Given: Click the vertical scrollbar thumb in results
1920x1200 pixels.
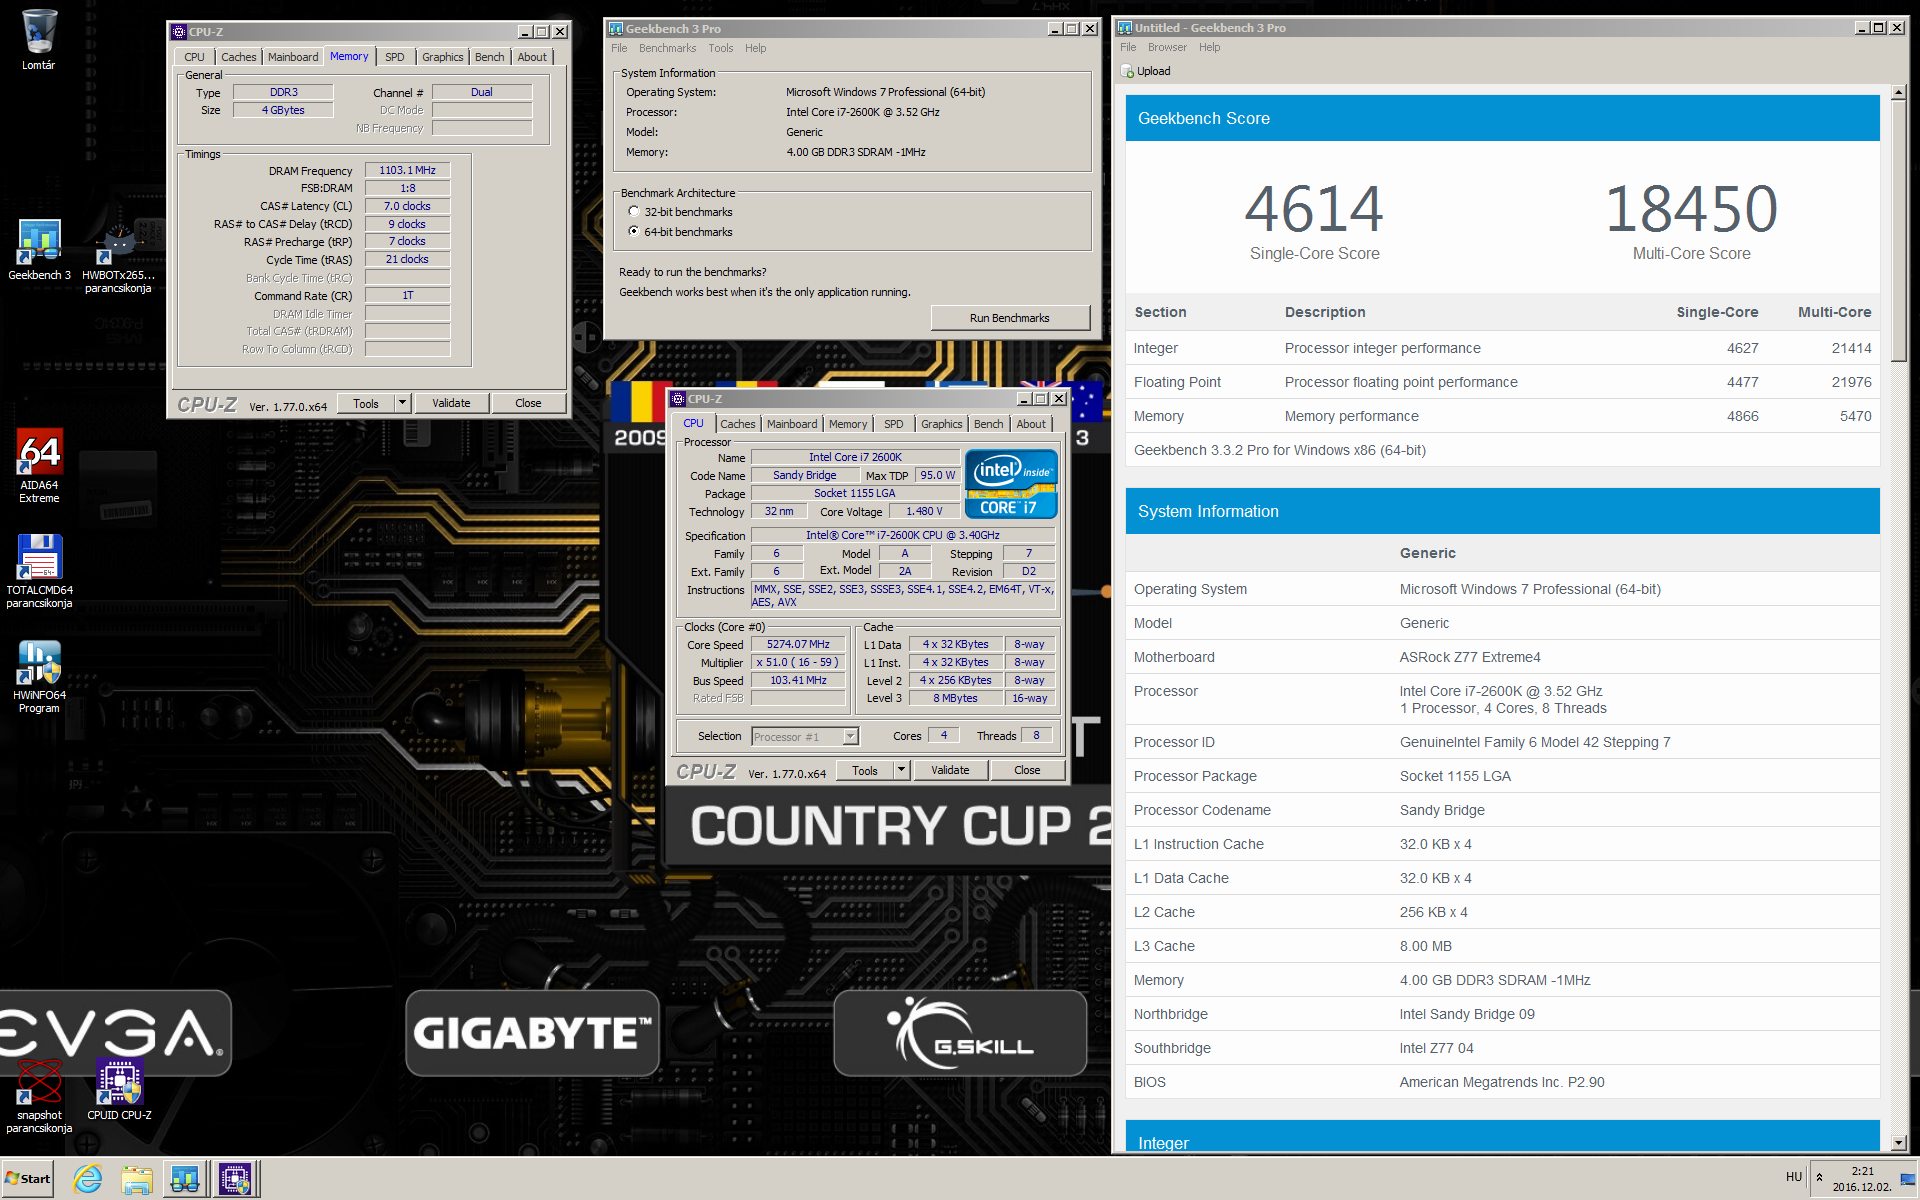Looking at the screenshot, I should pyautogui.click(x=1898, y=231).
